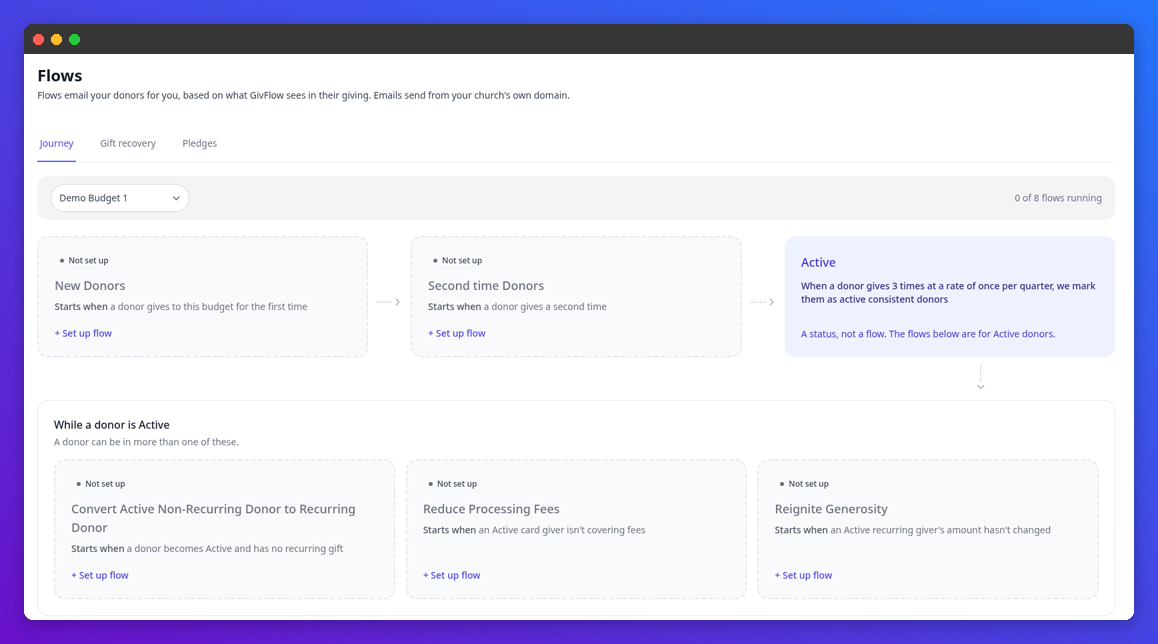Click the Flows page heading

[x=60, y=75]
